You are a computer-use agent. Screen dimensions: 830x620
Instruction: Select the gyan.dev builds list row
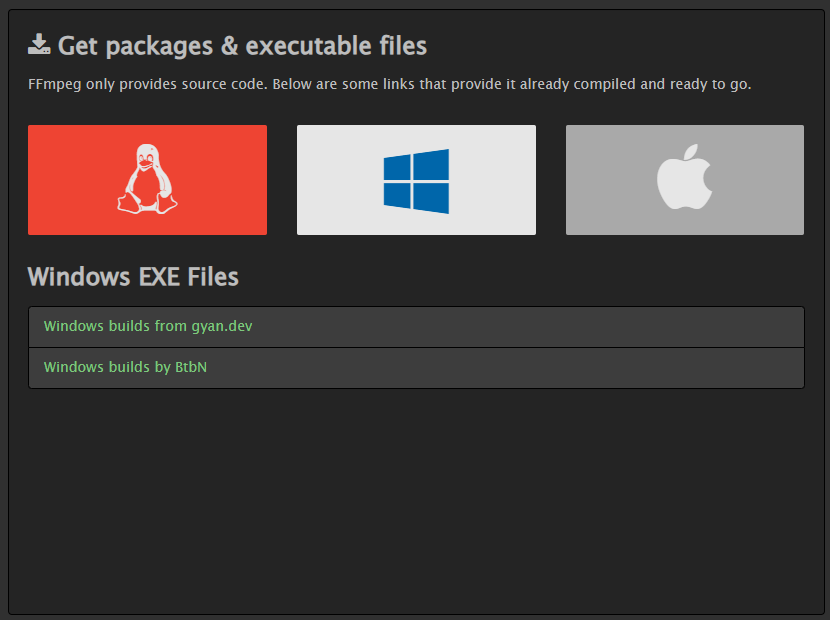tap(416, 327)
